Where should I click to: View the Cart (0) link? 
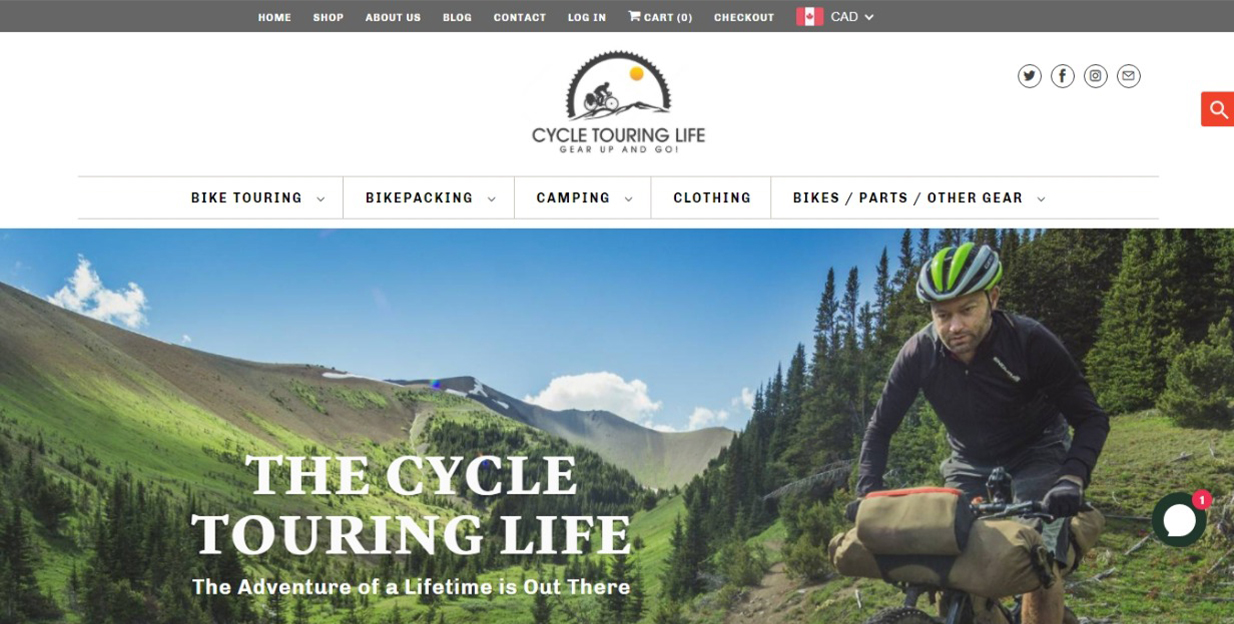[x=660, y=17]
